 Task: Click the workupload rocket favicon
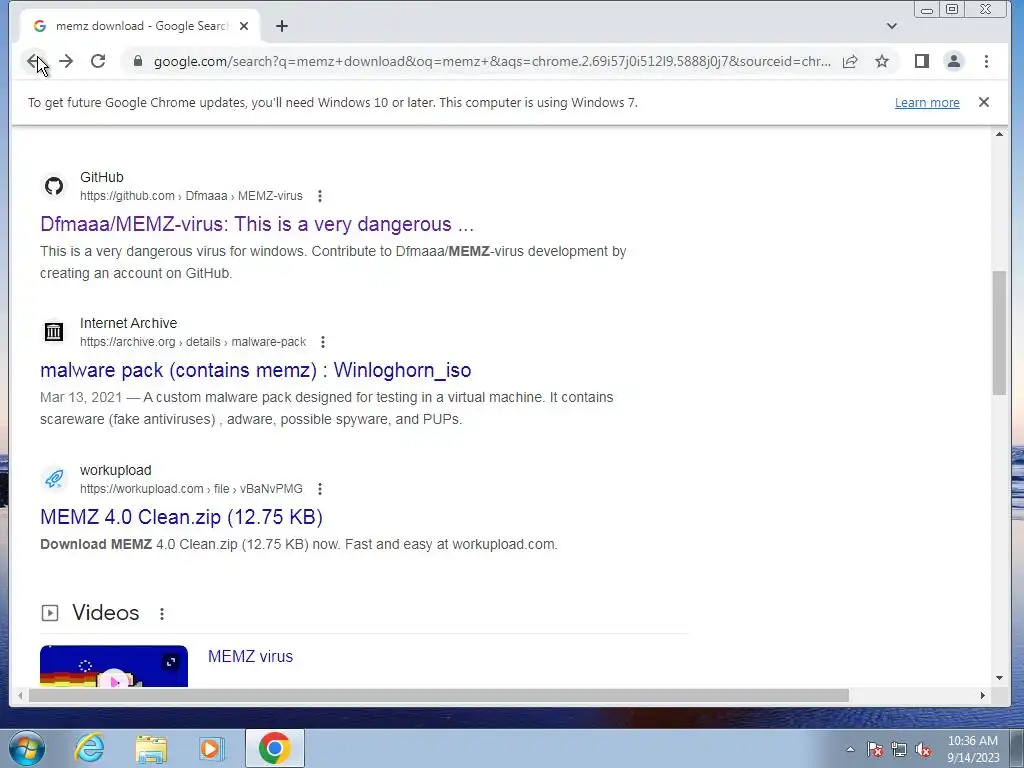point(54,479)
